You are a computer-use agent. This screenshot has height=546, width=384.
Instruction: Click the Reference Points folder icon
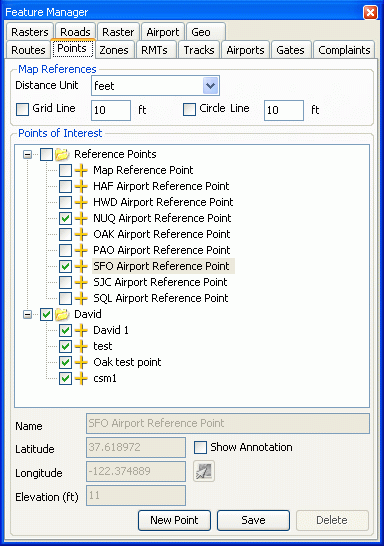point(62,154)
